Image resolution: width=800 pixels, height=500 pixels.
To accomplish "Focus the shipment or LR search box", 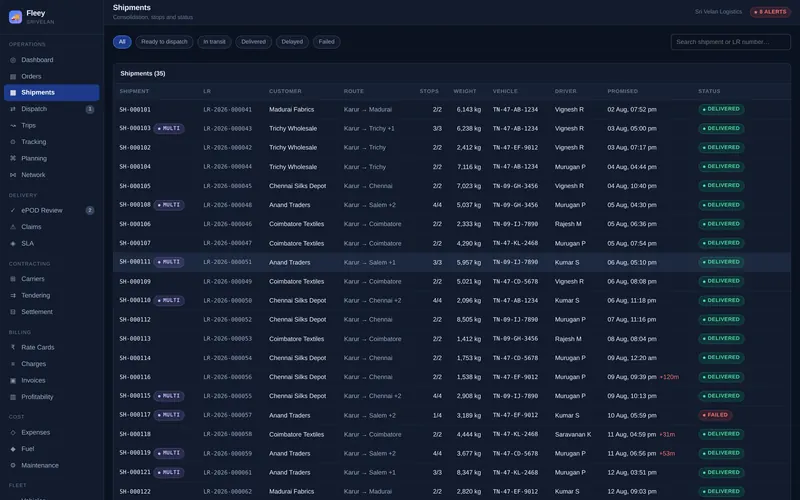I will tap(731, 42).
